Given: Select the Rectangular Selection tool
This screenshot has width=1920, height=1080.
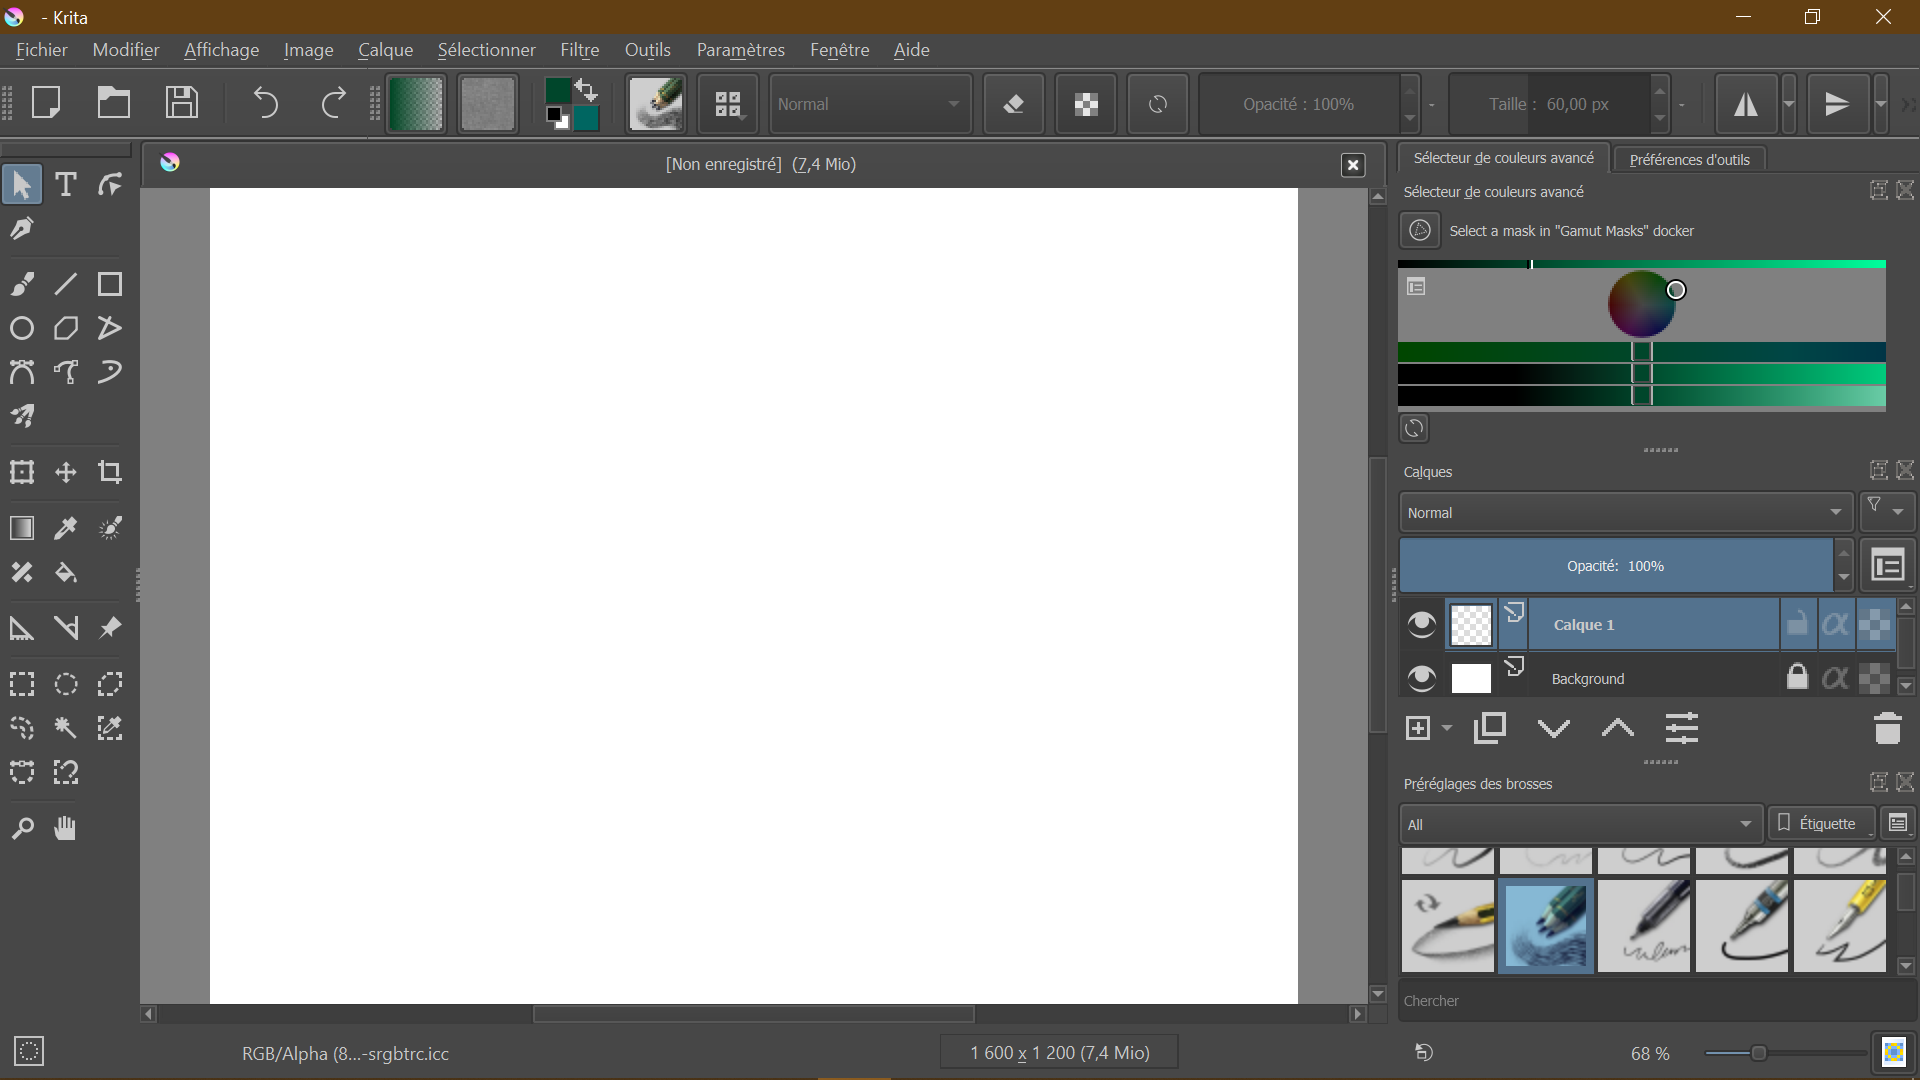Looking at the screenshot, I should pos(22,684).
